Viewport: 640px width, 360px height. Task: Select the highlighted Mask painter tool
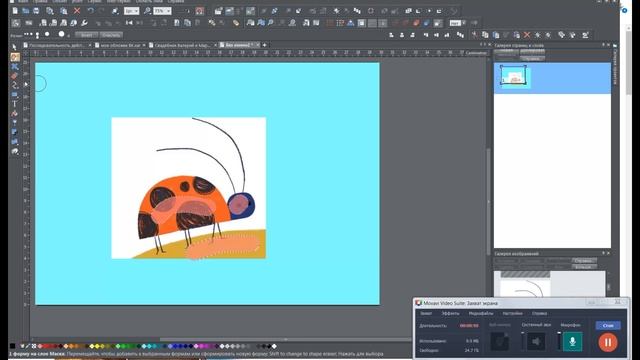[x=15, y=57]
